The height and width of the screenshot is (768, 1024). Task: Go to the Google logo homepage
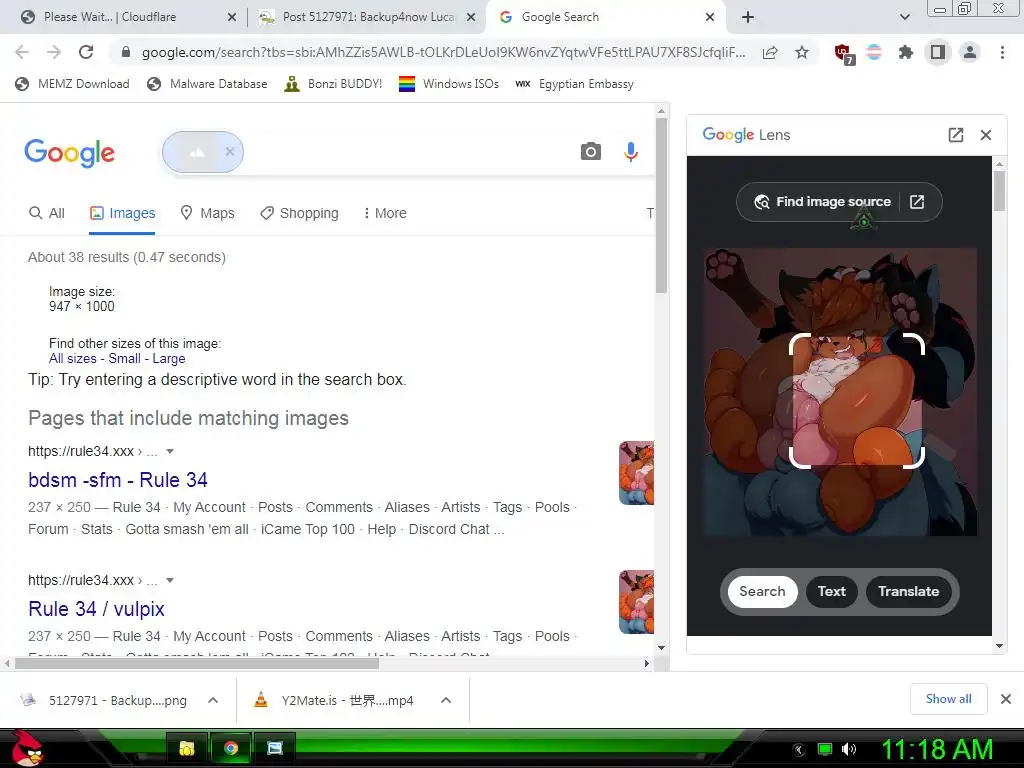69,153
